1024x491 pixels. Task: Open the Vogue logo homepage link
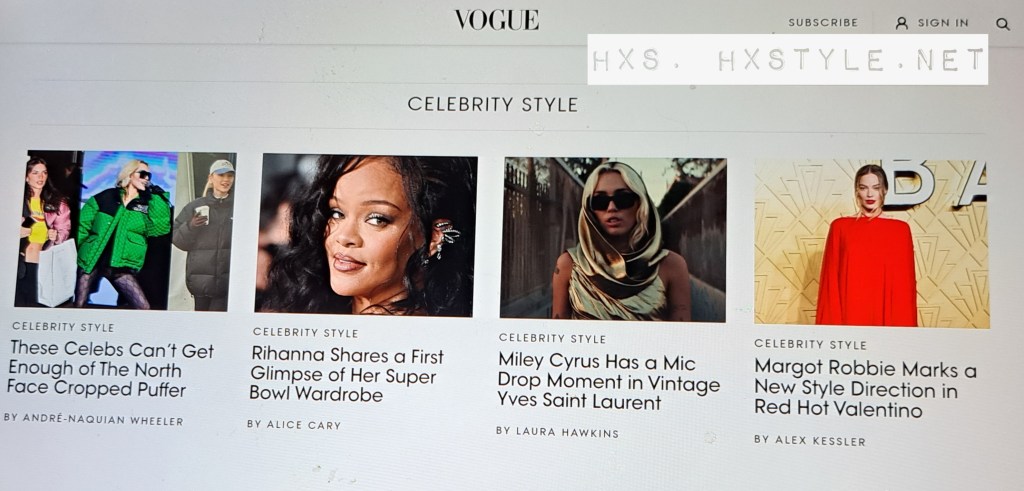point(497,20)
